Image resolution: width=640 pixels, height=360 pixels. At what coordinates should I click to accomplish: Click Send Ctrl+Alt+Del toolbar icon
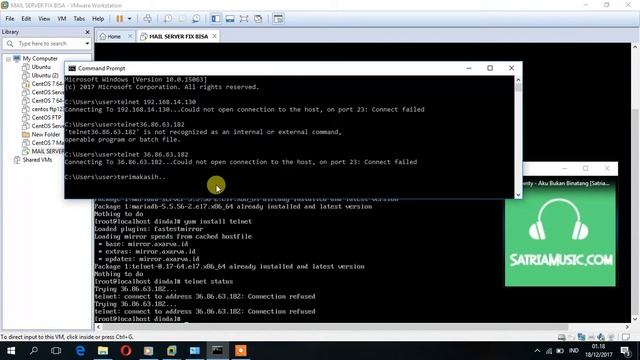point(148,19)
